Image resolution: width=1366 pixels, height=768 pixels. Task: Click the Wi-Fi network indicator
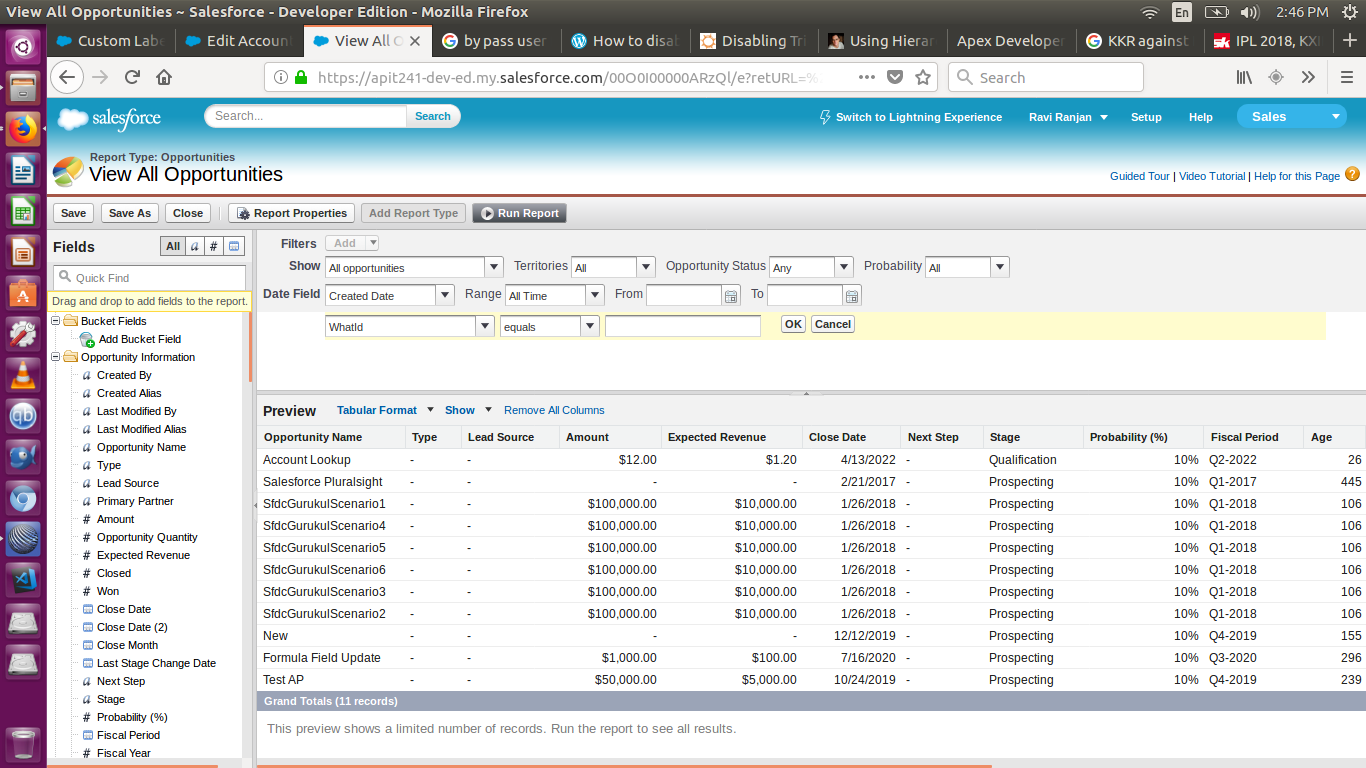tap(1150, 12)
